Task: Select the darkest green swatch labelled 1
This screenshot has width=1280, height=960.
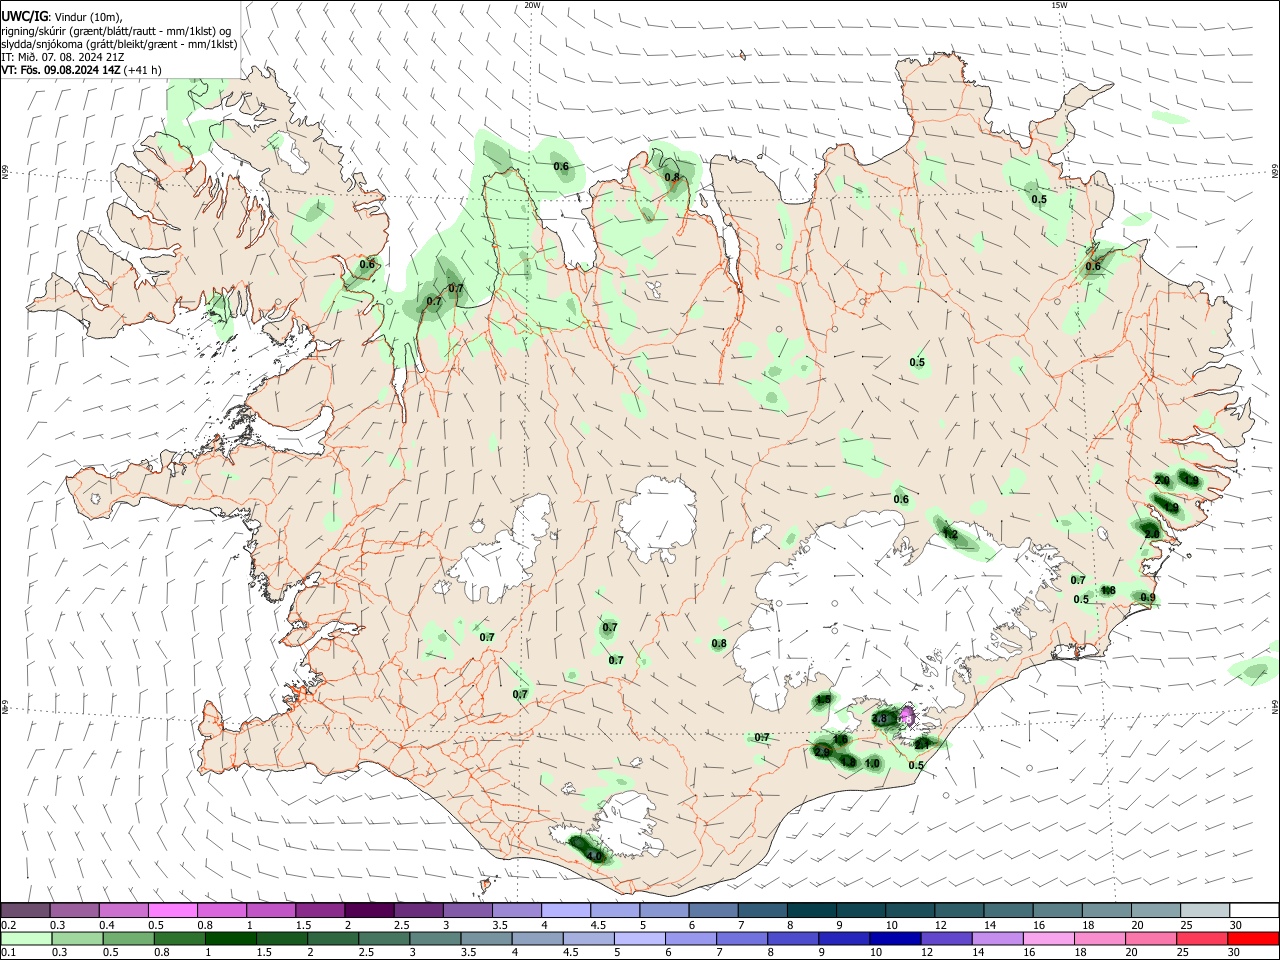Action: pyautogui.click(x=230, y=938)
